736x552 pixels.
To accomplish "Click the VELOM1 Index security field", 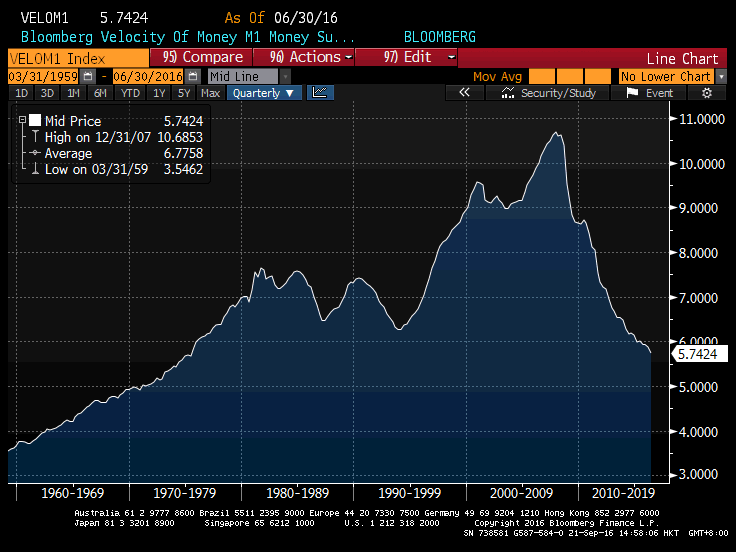I will click(x=75, y=57).
